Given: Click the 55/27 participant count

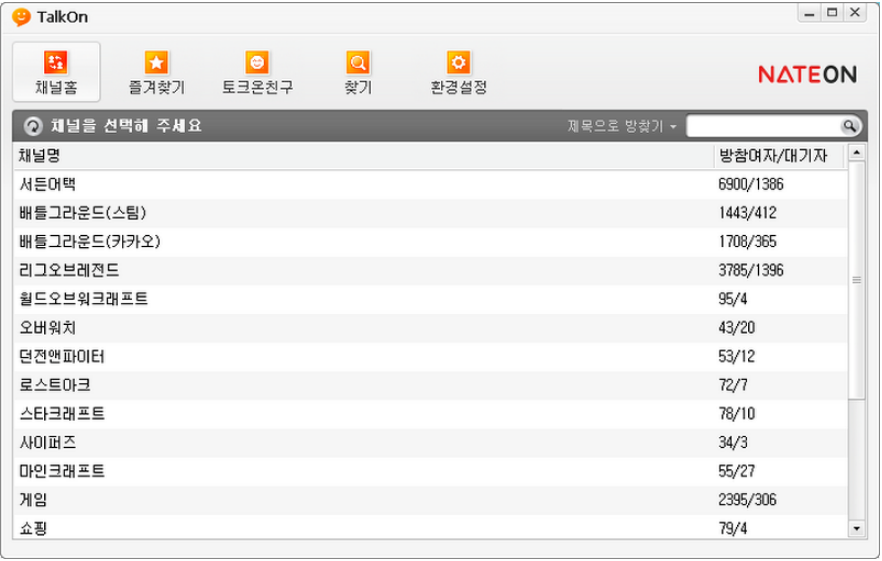Looking at the screenshot, I should [x=737, y=472].
